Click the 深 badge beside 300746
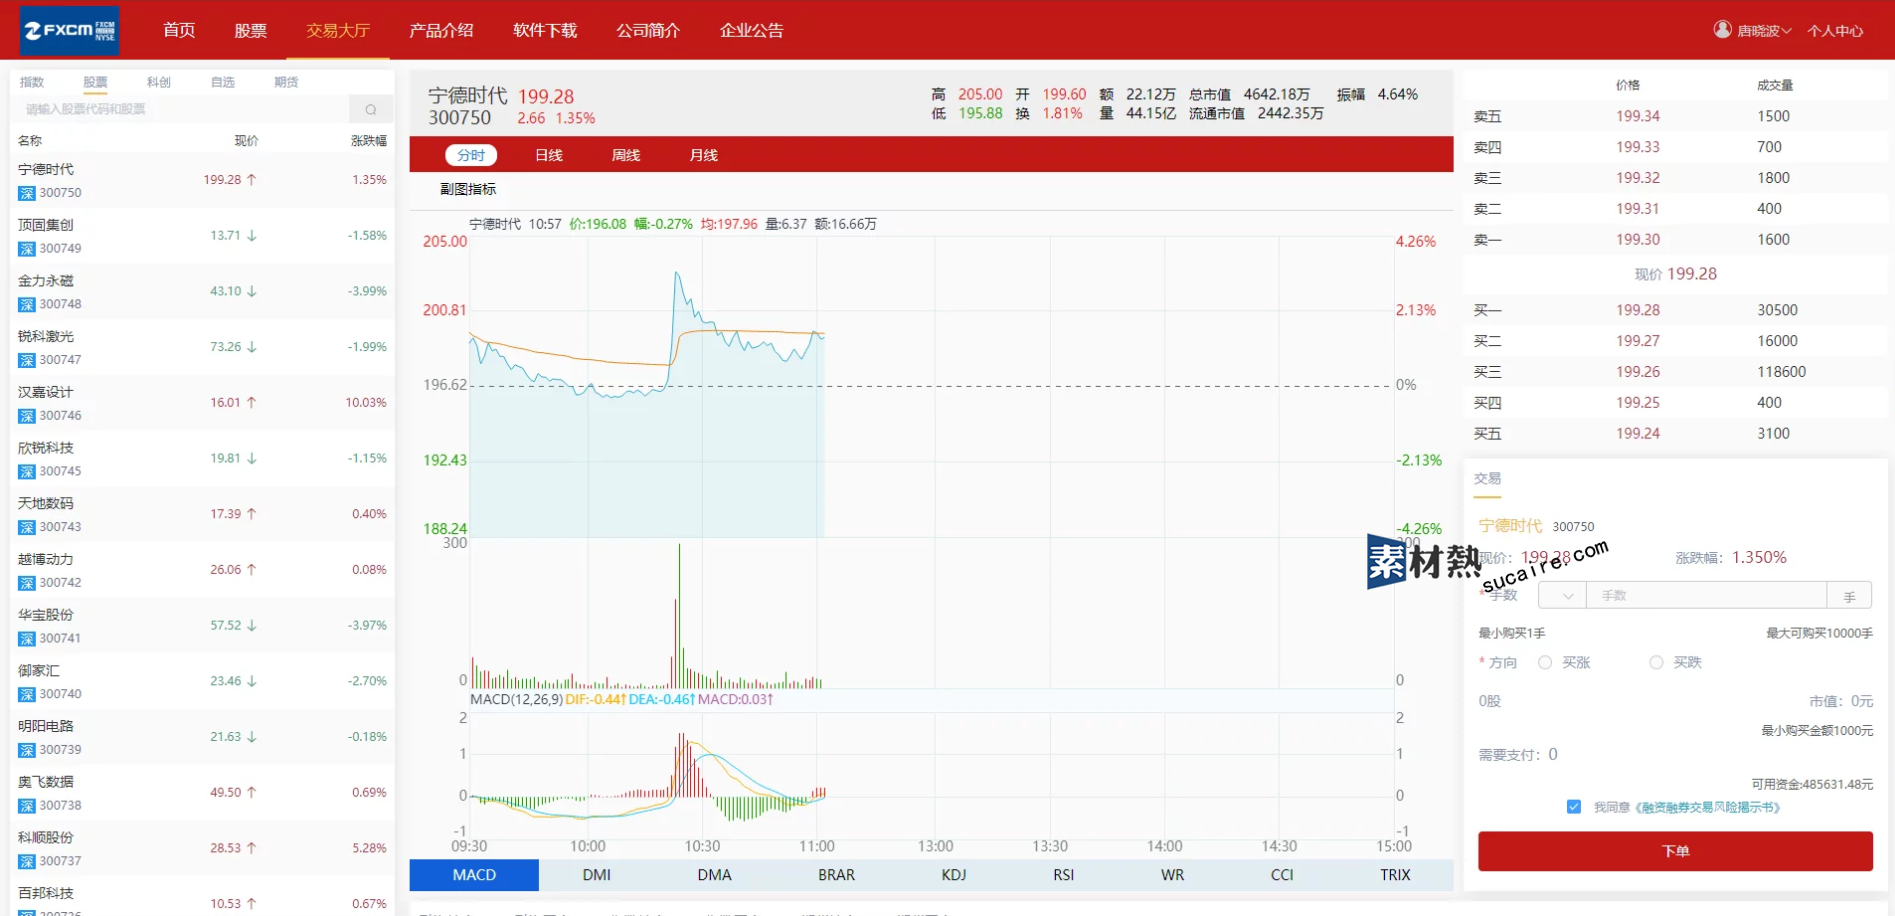The width and height of the screenshot is (1895, 916). [27, 416]
